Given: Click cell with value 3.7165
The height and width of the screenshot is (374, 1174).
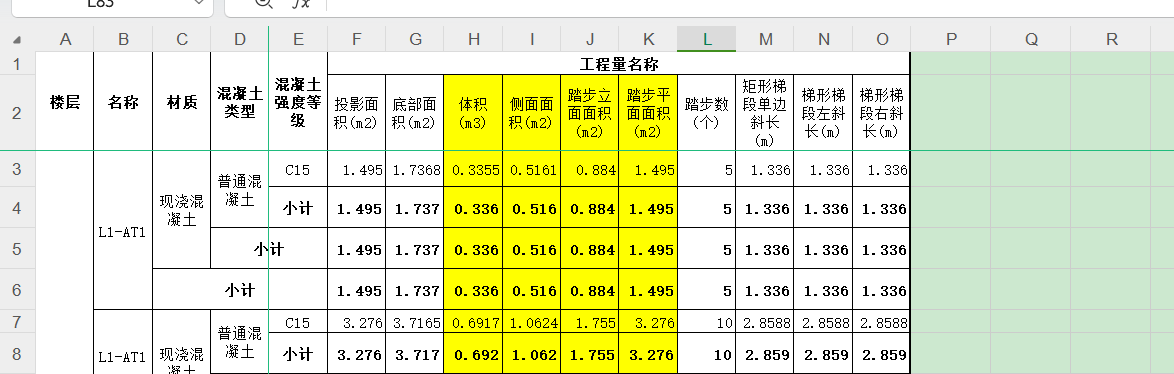Looking at the screenshot, I should (x=416, y=322).
